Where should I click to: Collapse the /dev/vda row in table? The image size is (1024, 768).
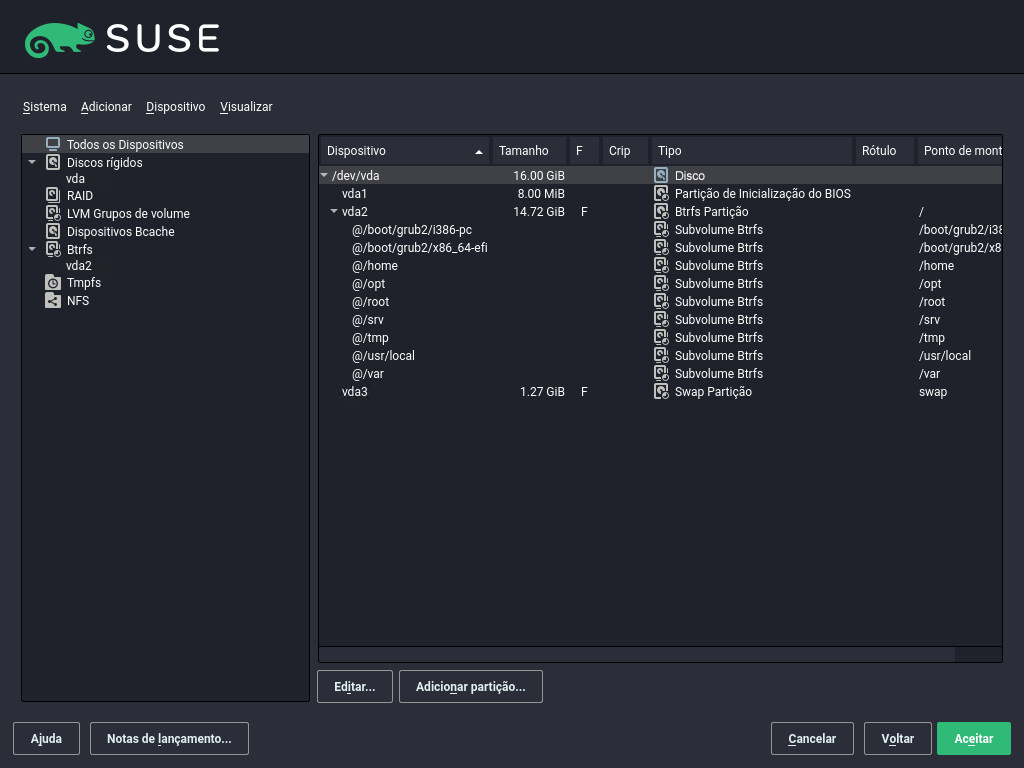click(324, 175)
